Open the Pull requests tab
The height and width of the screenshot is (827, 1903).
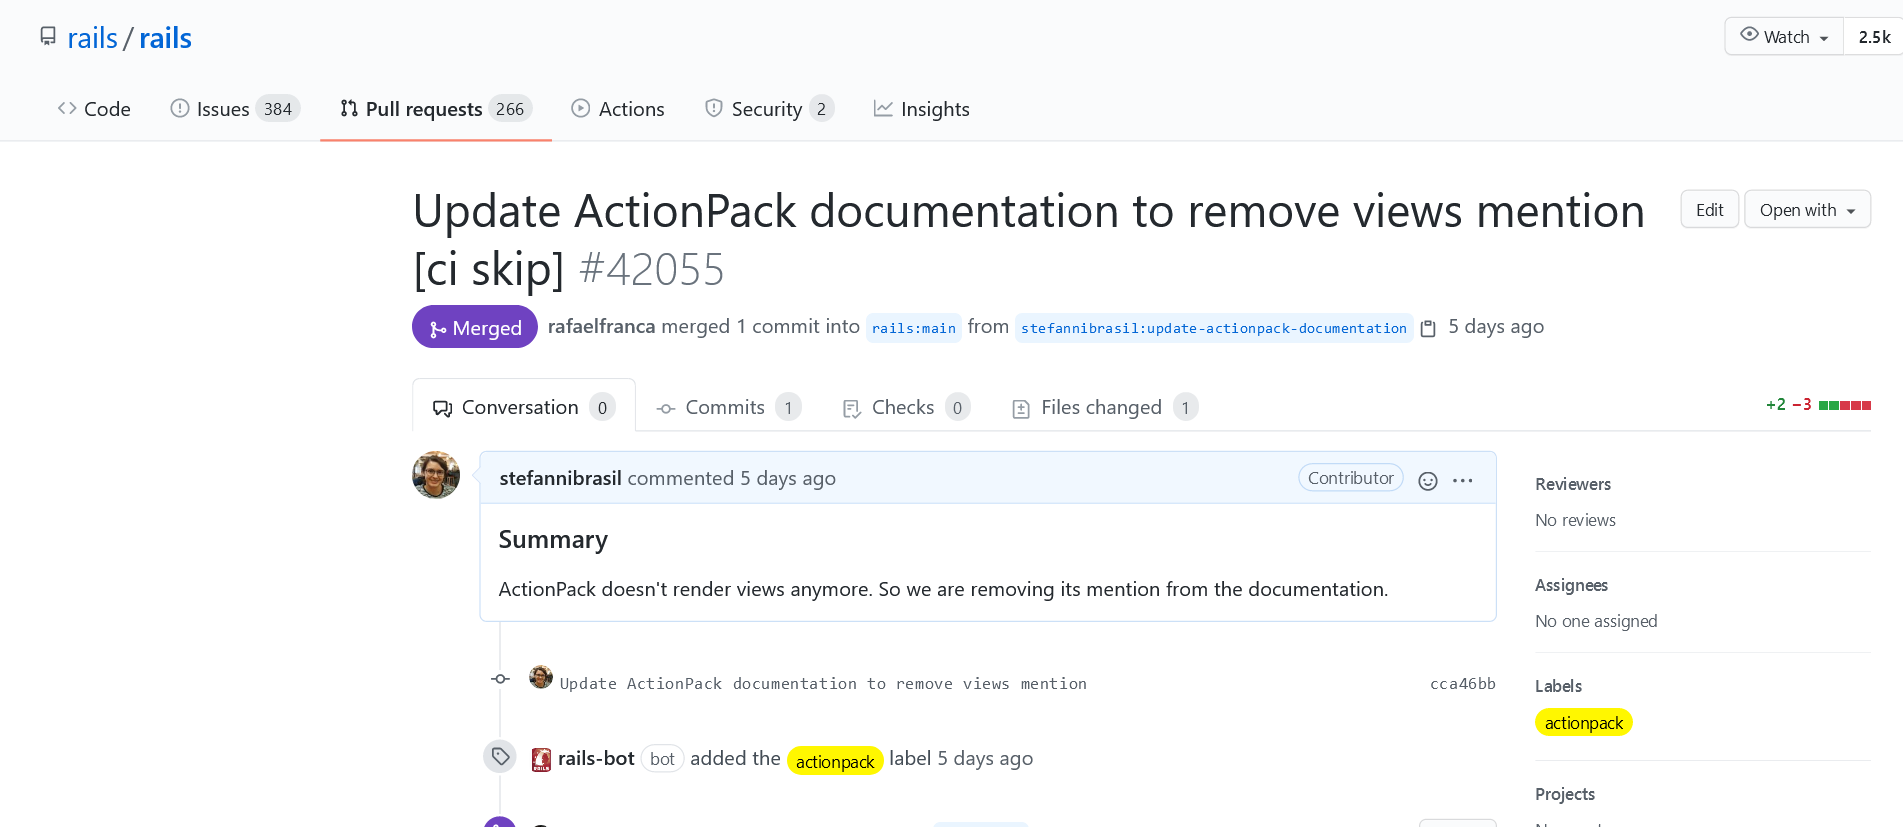click(x=436, y=109)
